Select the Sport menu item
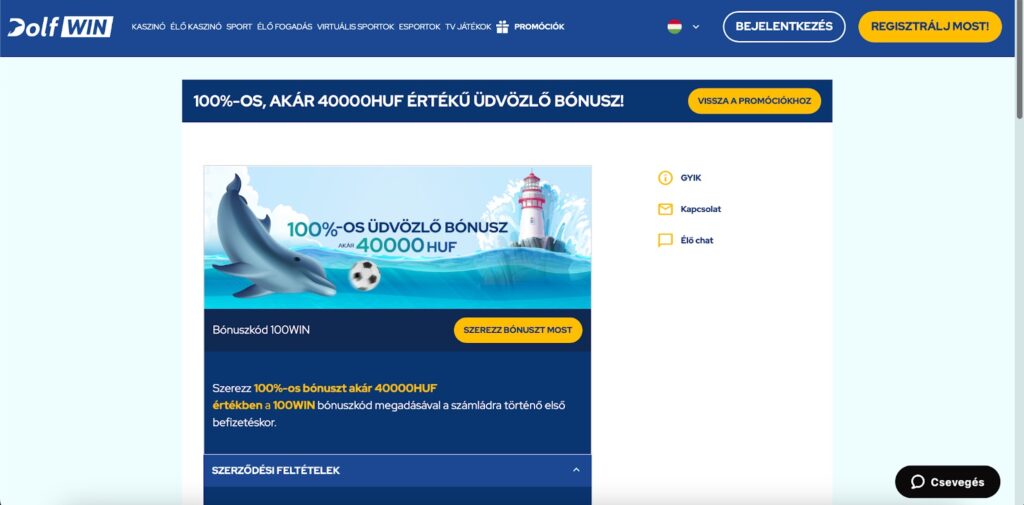The width and height of the screenshot is (1024, 505). [239, 27]
